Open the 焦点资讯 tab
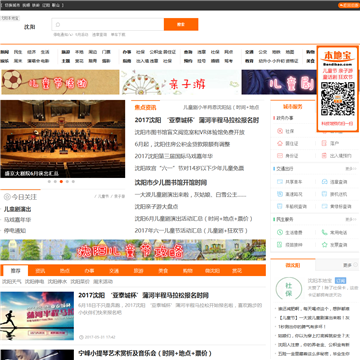Screen dimensions: 360x360 point(145,107)
